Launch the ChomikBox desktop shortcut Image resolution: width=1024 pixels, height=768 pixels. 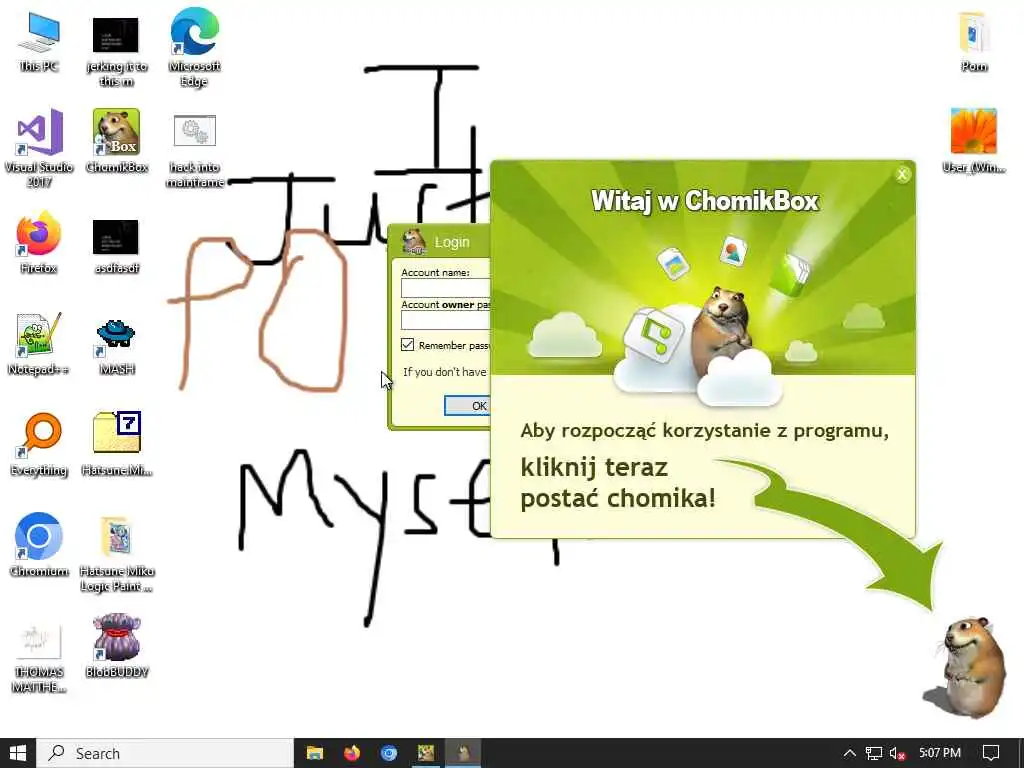tap(116, 140)
